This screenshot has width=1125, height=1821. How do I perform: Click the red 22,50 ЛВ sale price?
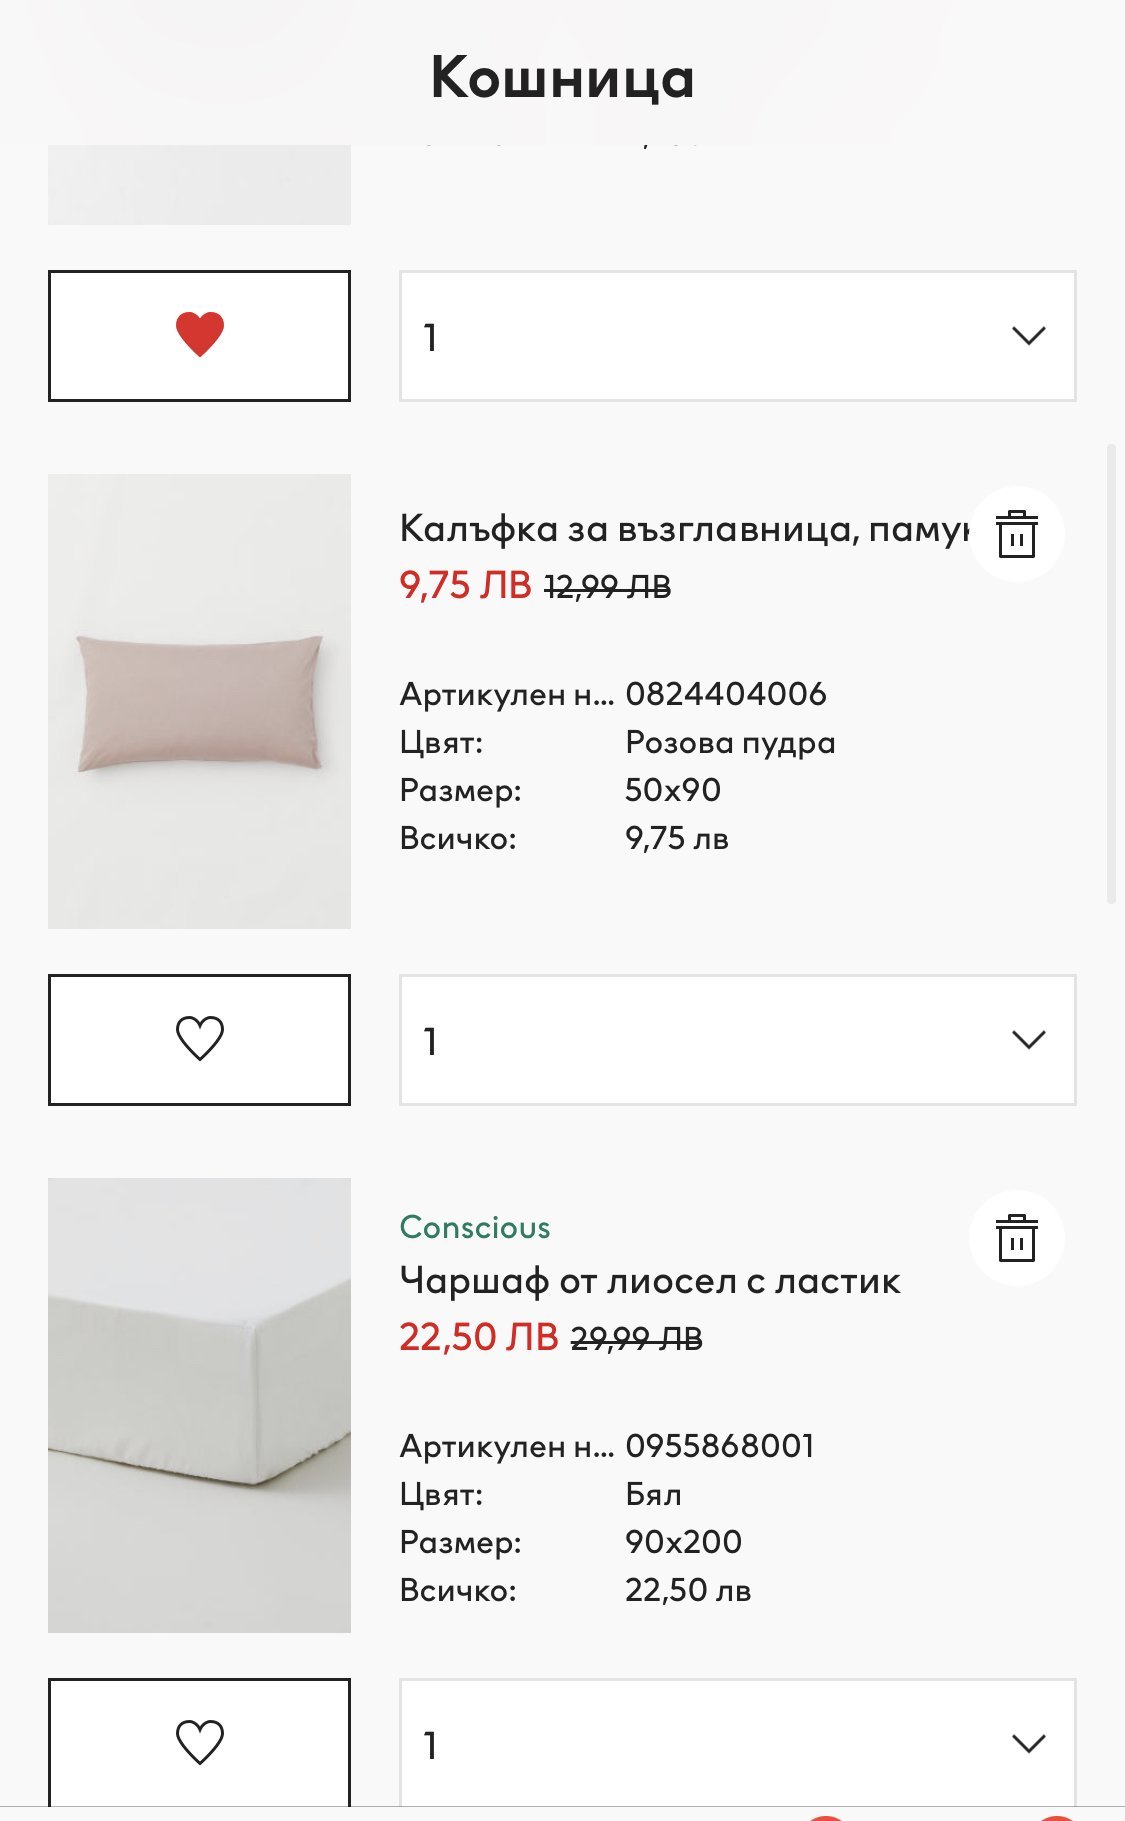point(478,1337)
